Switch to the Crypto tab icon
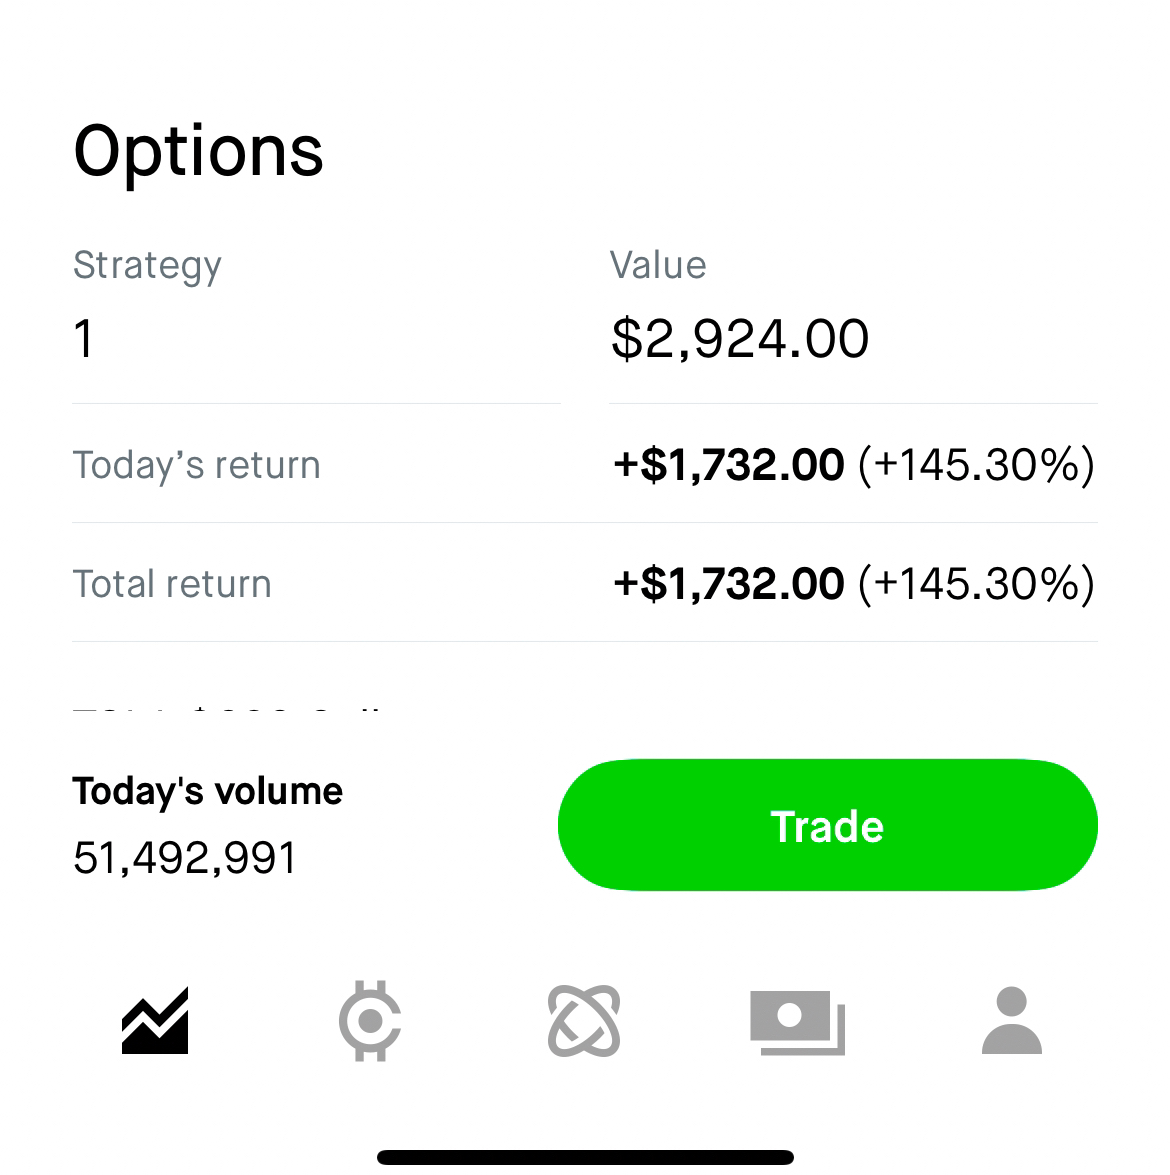Screen dimensions: 1170x1175 (370, 1021)
